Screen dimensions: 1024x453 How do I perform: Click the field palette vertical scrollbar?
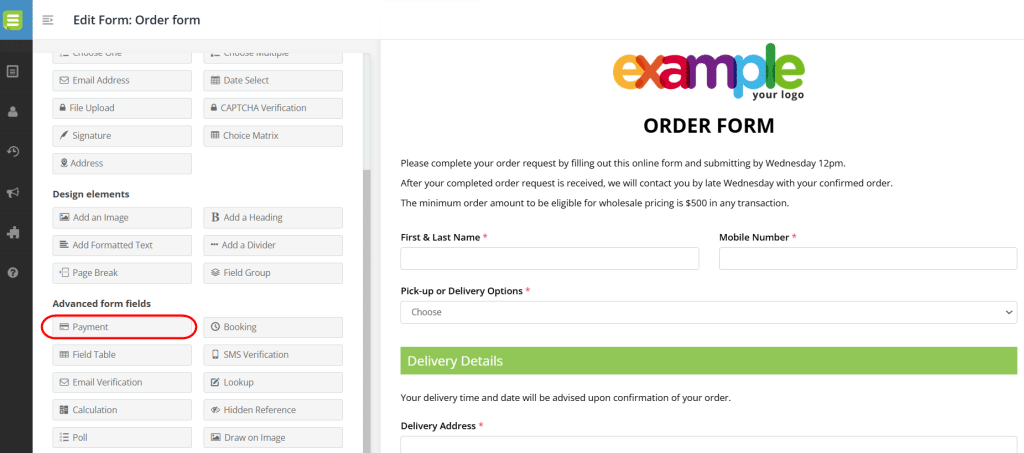(x=366, y=300)
